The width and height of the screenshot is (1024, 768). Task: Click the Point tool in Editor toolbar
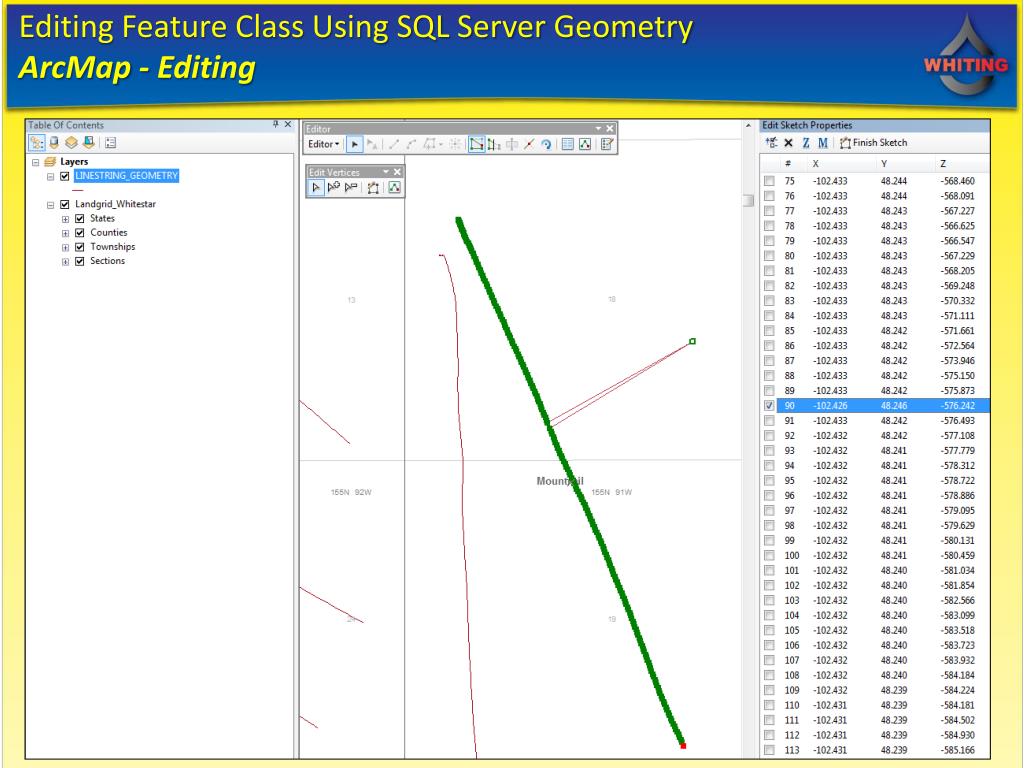(x=455, y=144)
